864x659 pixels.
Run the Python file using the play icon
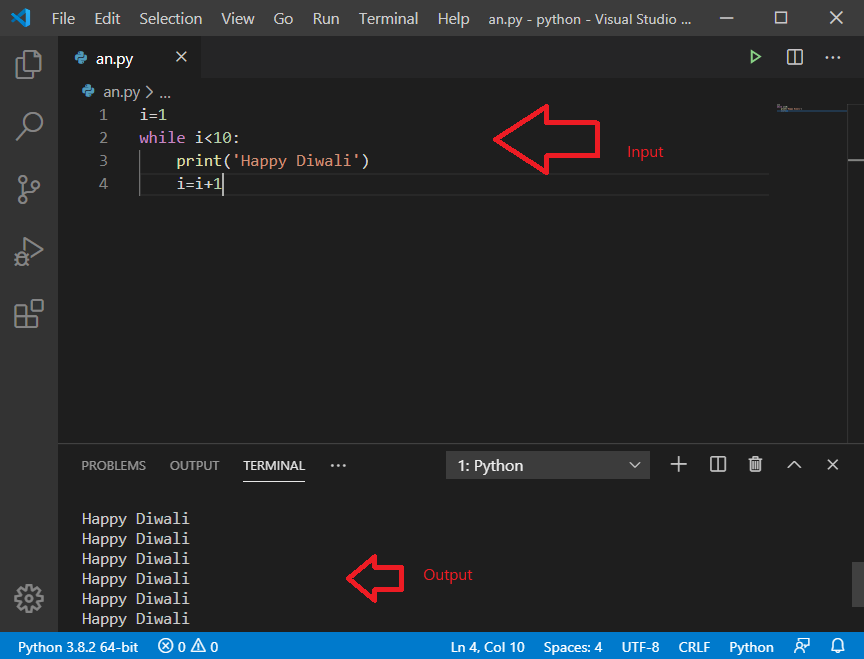click(x=755, y=57)
